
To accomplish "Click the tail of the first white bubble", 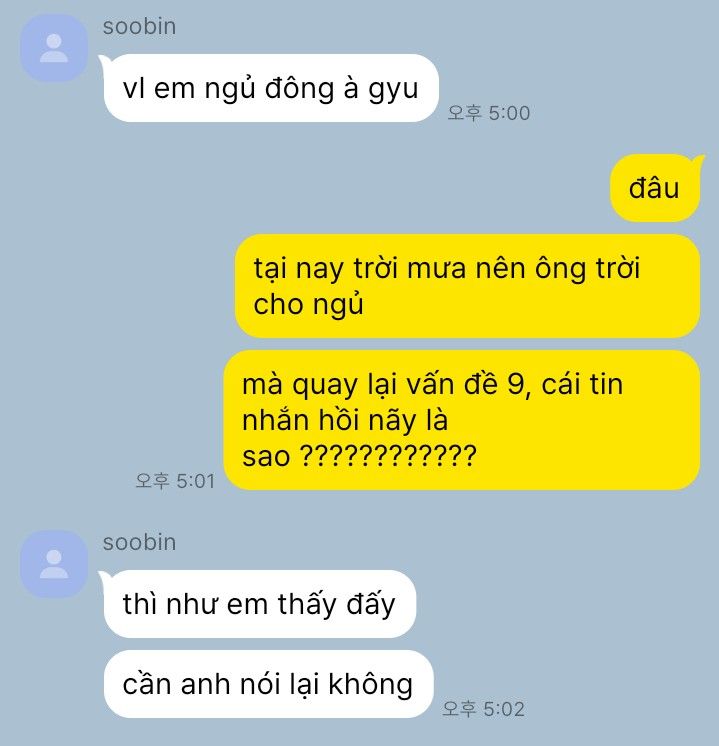I will (x=104, y=61).
